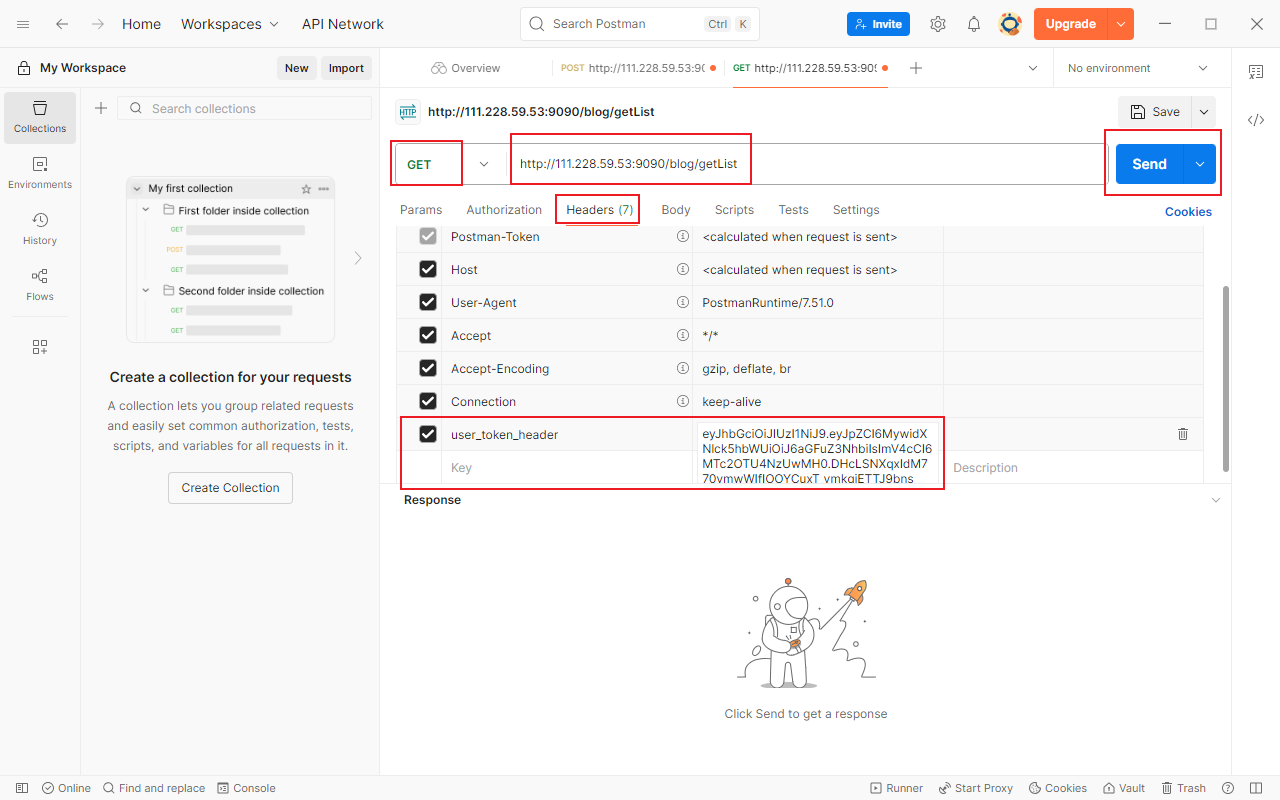Toggle the sidebar layout icon in status bar
Viewport: 1280px width, 800px height.
click(22, 788)
